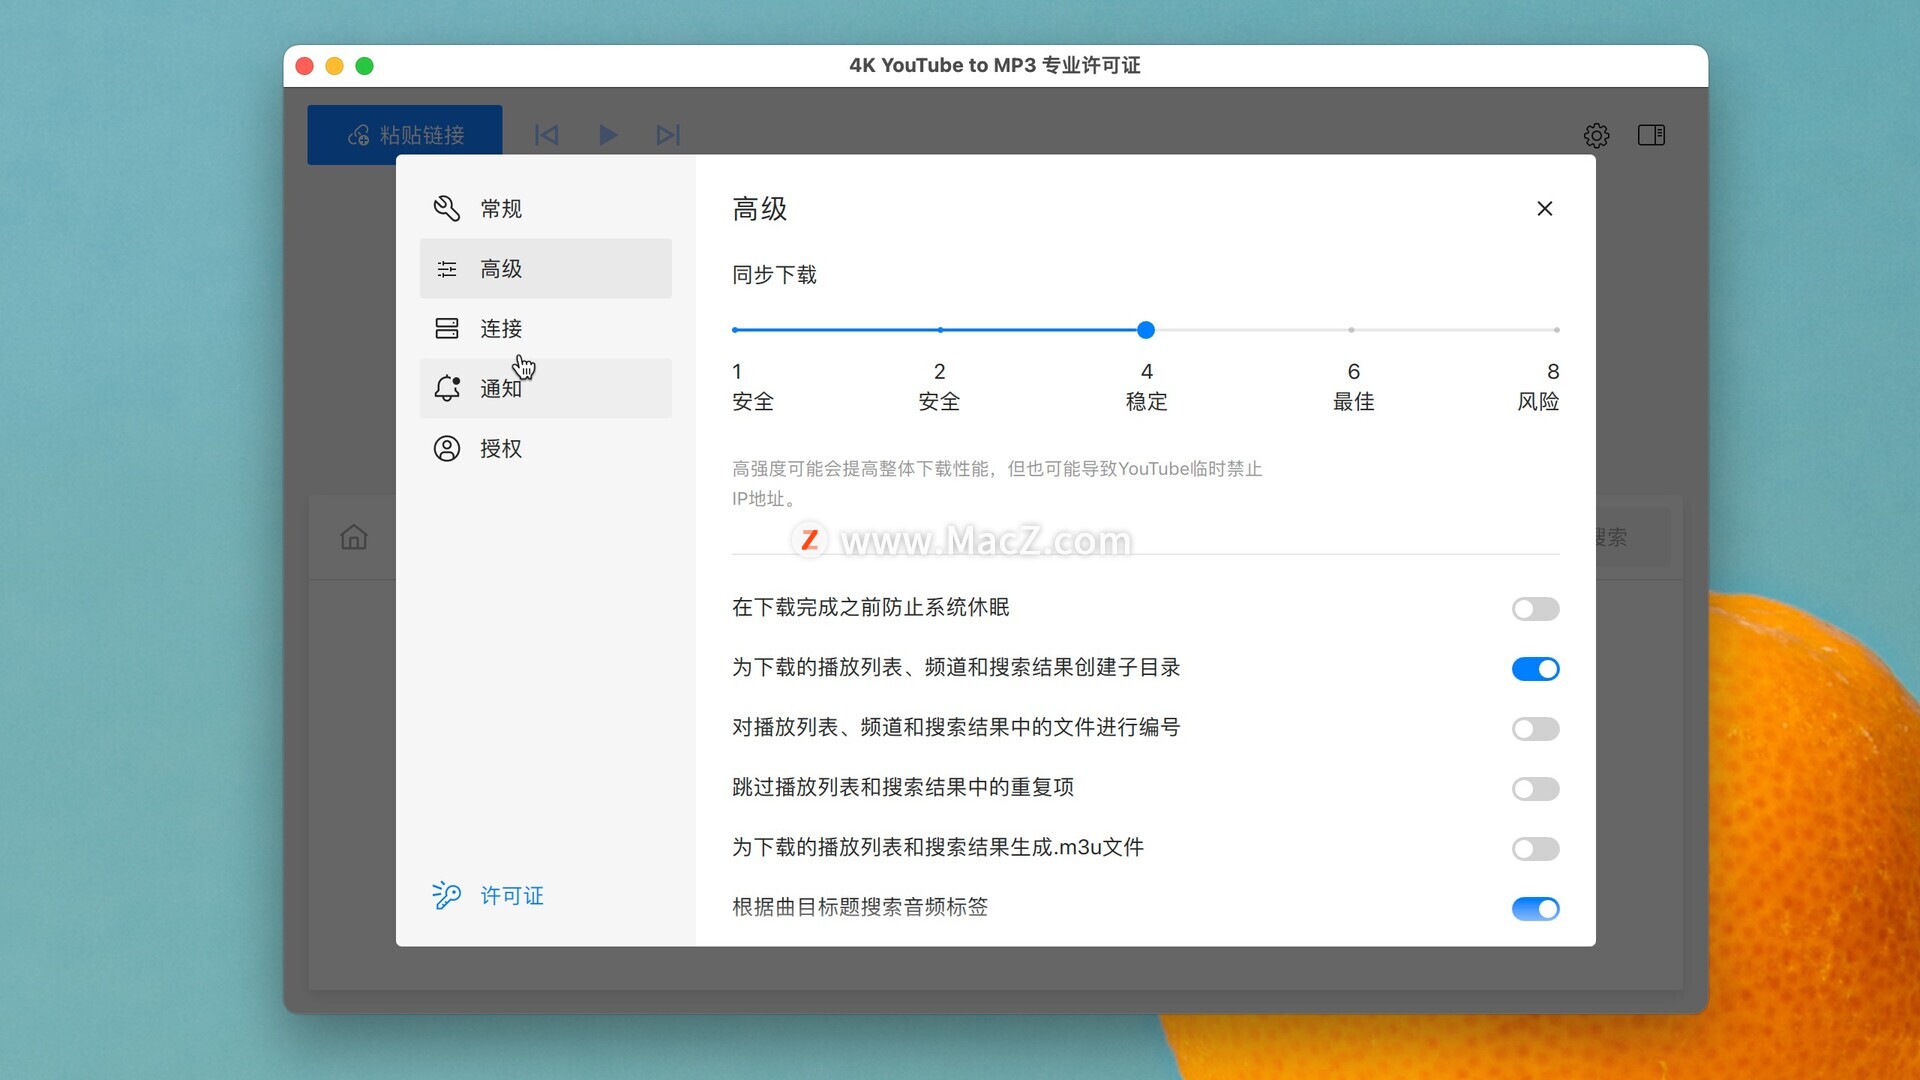This screenshot has width=1920, height=1080.
Task: Toggle the sidebar panel icon in toolbar
Action: [x=1651, y=135]
